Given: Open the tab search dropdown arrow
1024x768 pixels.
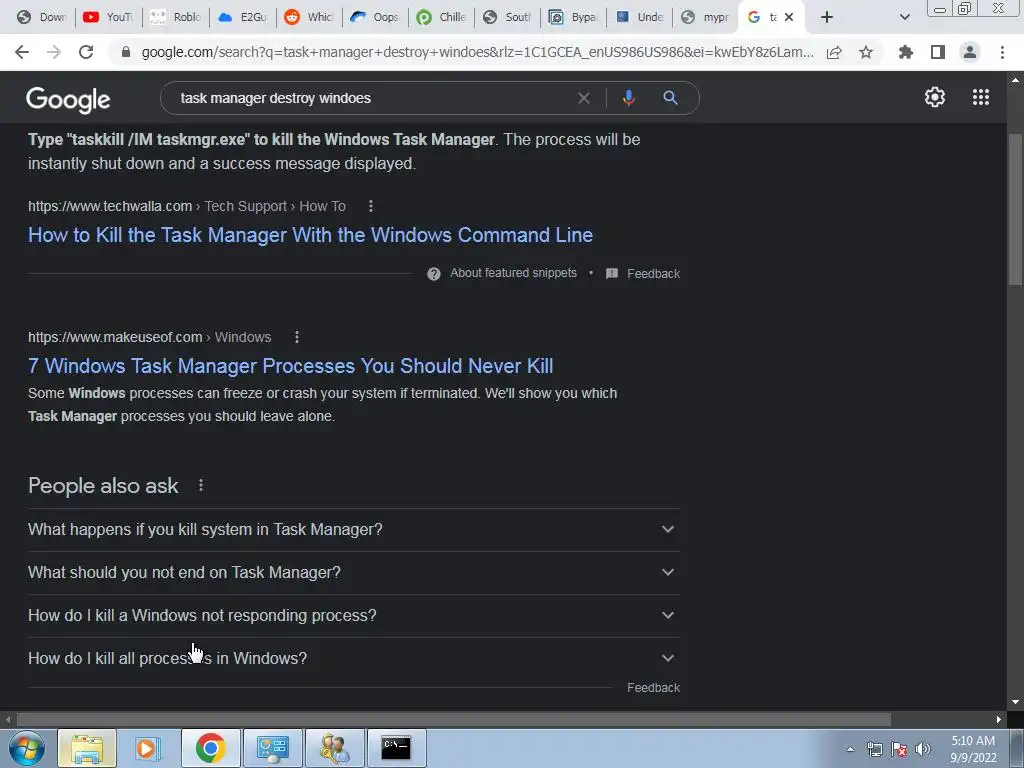Looking at the screenshot, I should [x=904, y=17].
